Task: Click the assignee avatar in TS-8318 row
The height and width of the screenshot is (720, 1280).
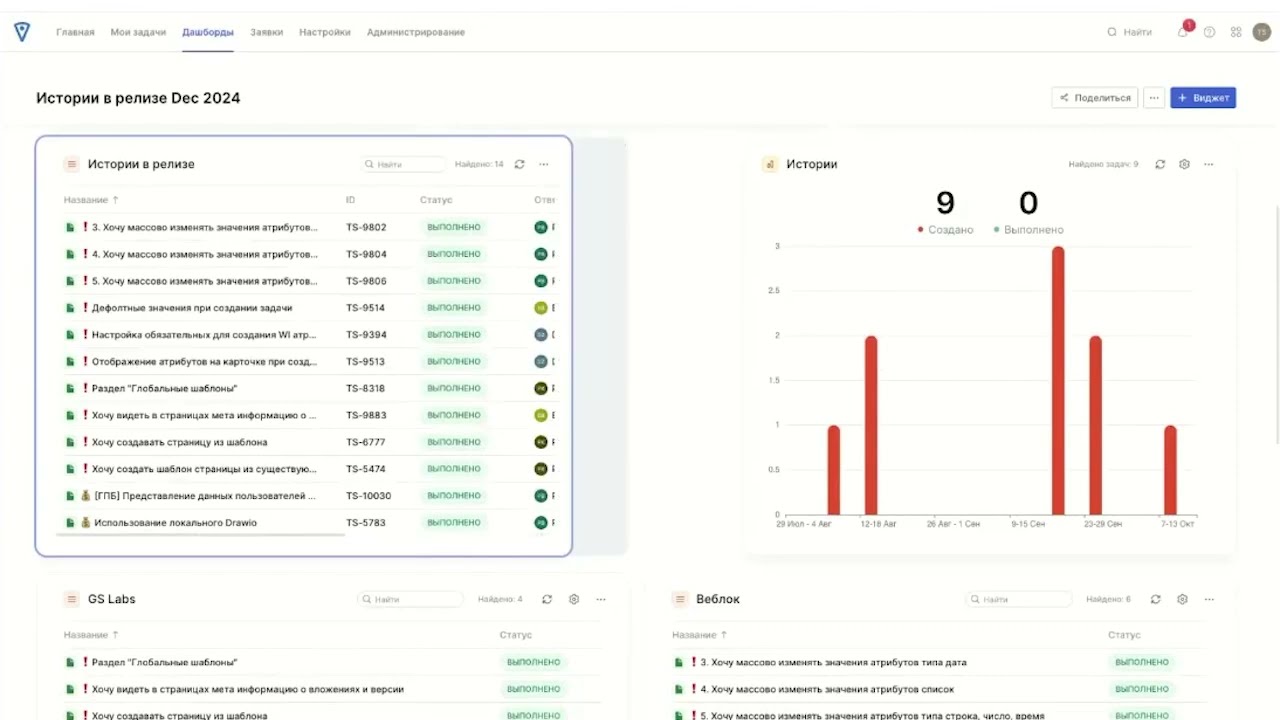Action: (541, 388)
